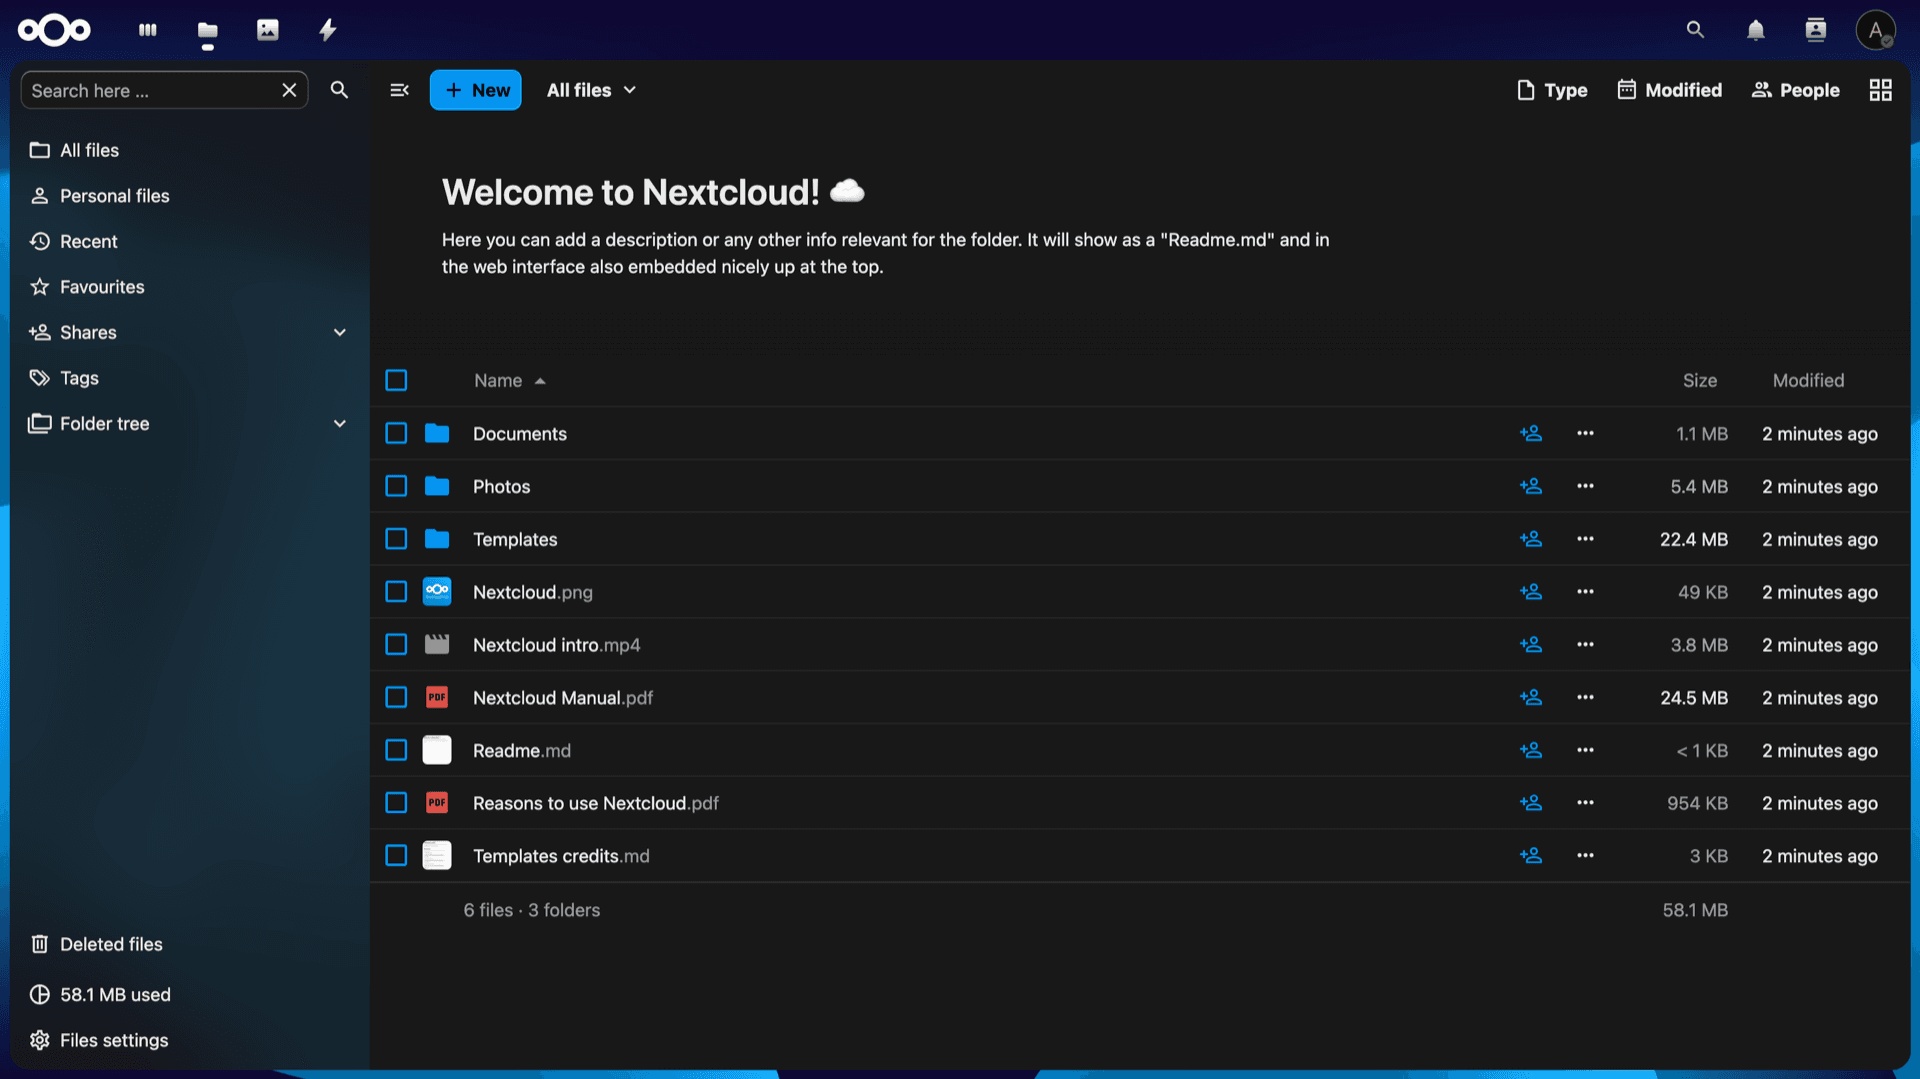Screen dimensions: 1920x1079
Task: Open the Type filter dropdown
Action: pyautogui.click(x=1552, y=90)
